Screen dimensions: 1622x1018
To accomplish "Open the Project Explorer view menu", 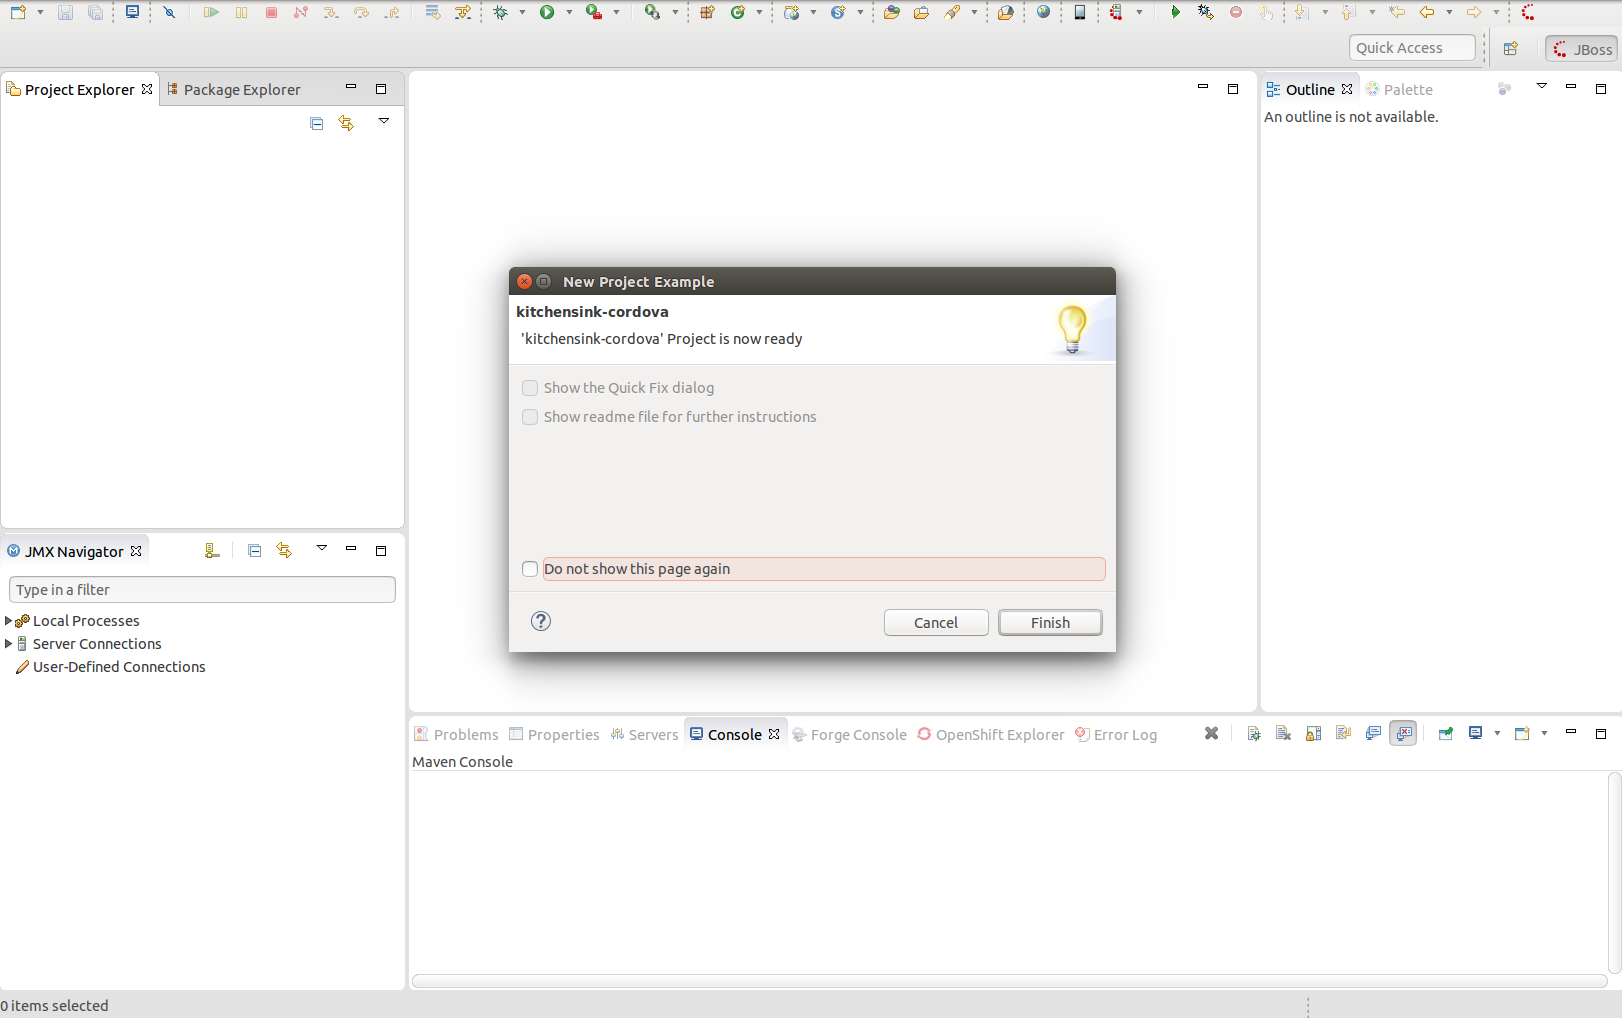I will coord(384,121).
